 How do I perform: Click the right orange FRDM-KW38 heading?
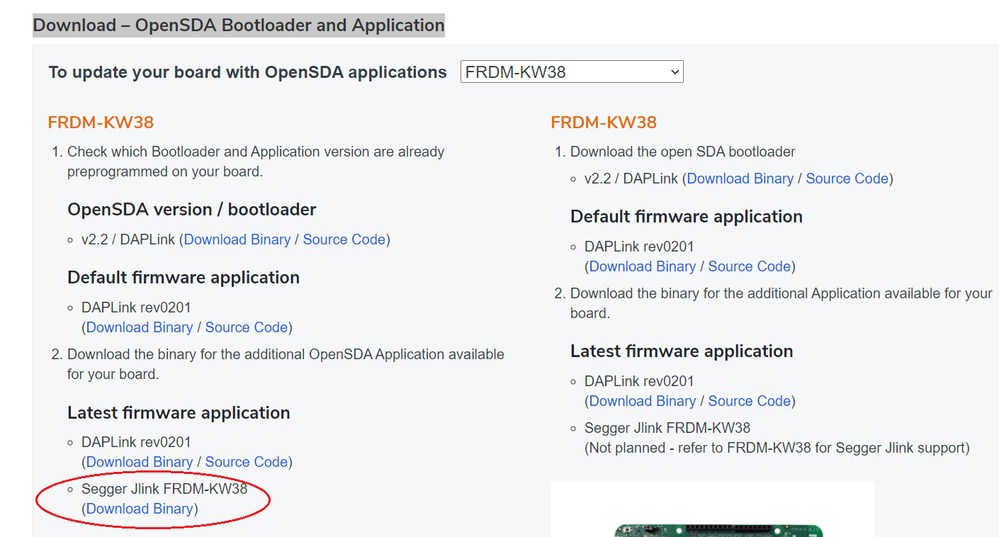(603, 122)
